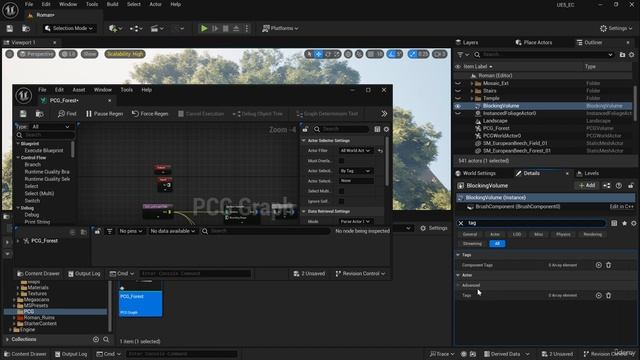Open Build menu in main editor
Screen dimensions: 640x360
[112, 4]
